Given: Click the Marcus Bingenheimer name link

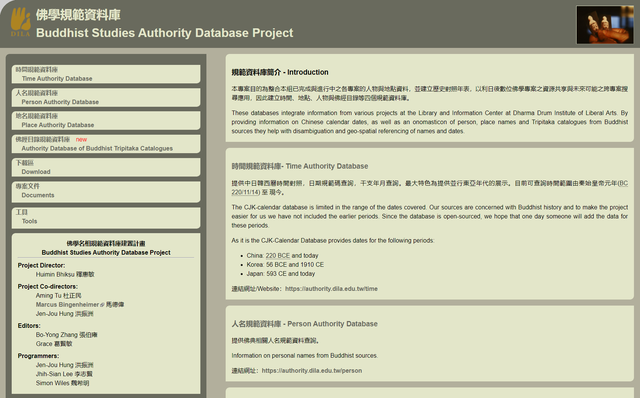Looking at the screenshot, I should tap(67, 305).
